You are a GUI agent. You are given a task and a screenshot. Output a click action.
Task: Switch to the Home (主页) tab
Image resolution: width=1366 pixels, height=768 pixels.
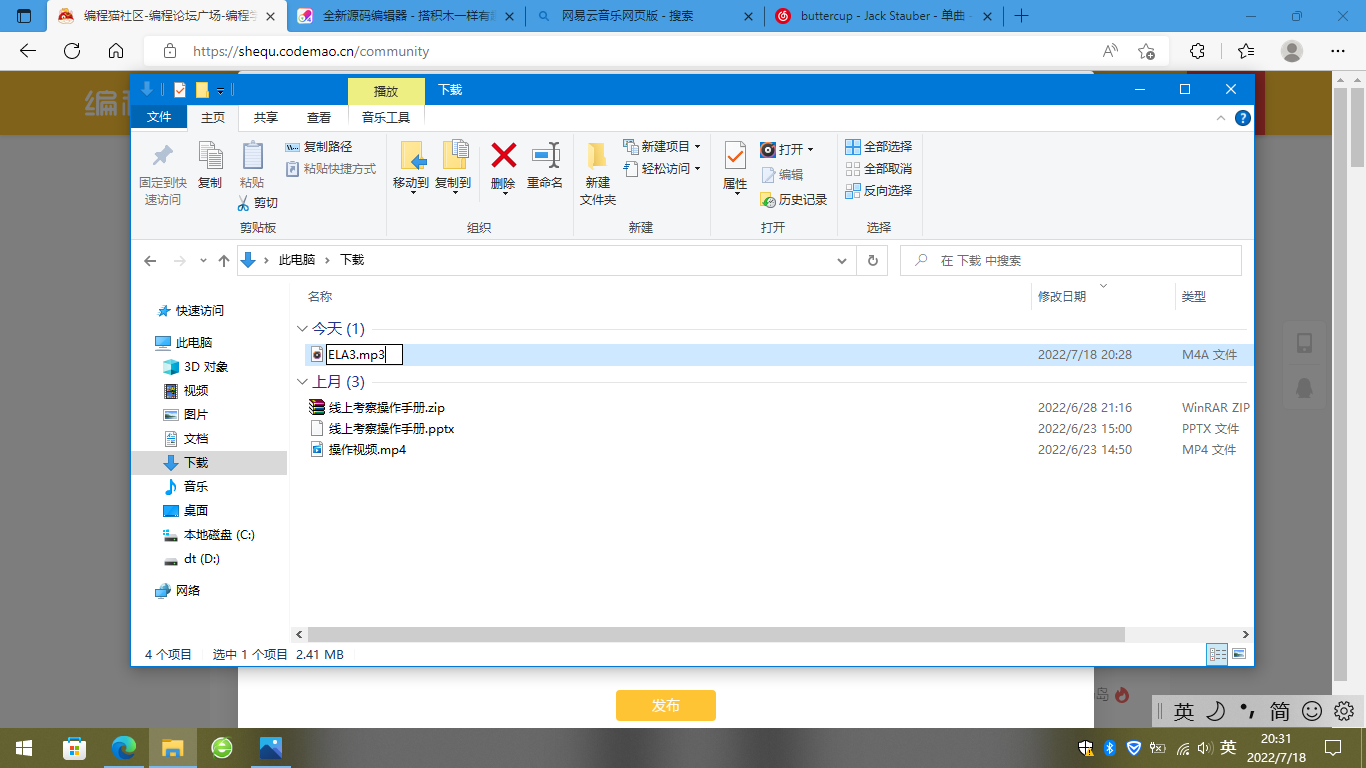(213, 117)
